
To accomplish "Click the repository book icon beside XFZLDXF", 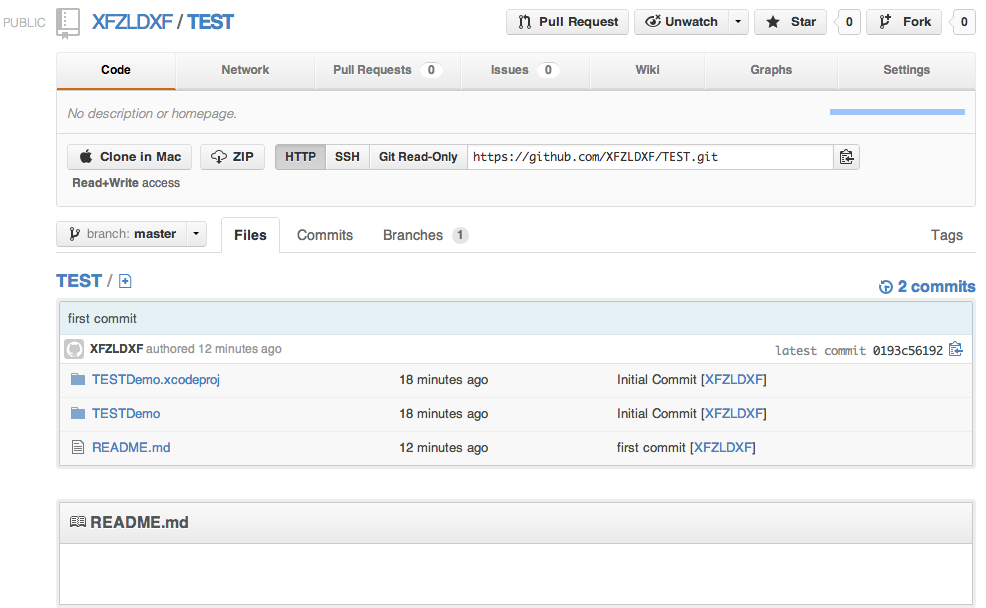I will click(x=68, y=22).
